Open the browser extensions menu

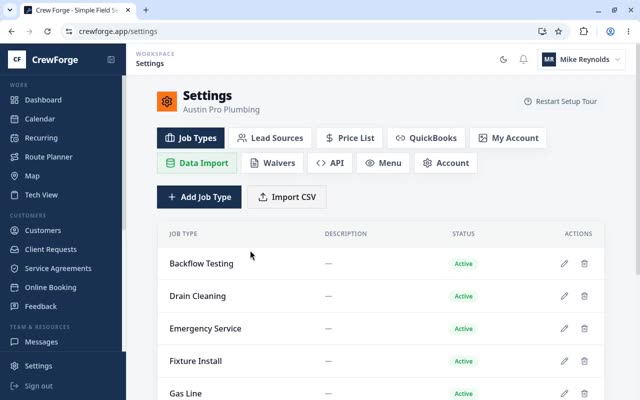[x=584, y=31]
